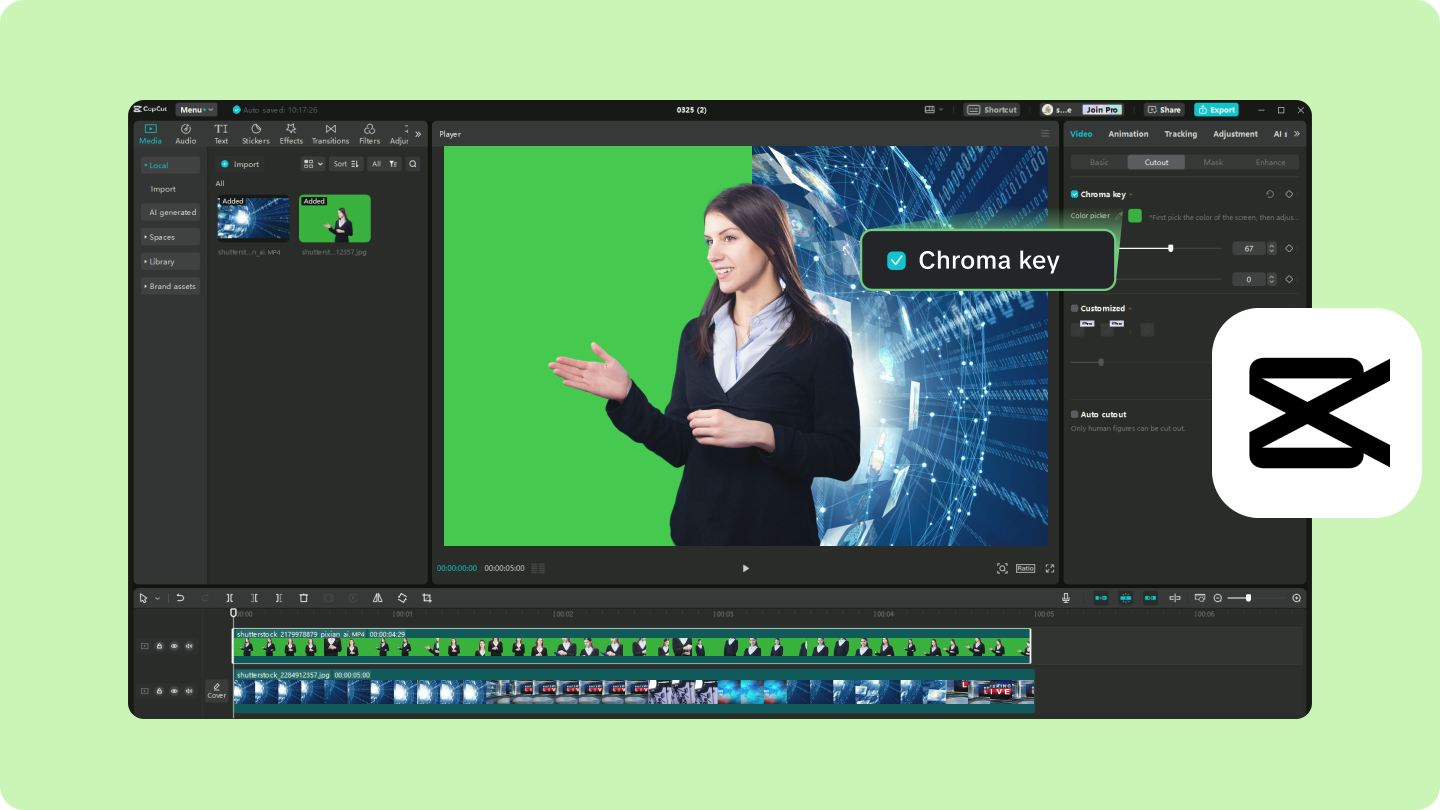Image resolution: width=1440 pixels, height=810 pixels.
Task: Open the Transitions tab
Action: pyautogui.click(x=331, y=134)
